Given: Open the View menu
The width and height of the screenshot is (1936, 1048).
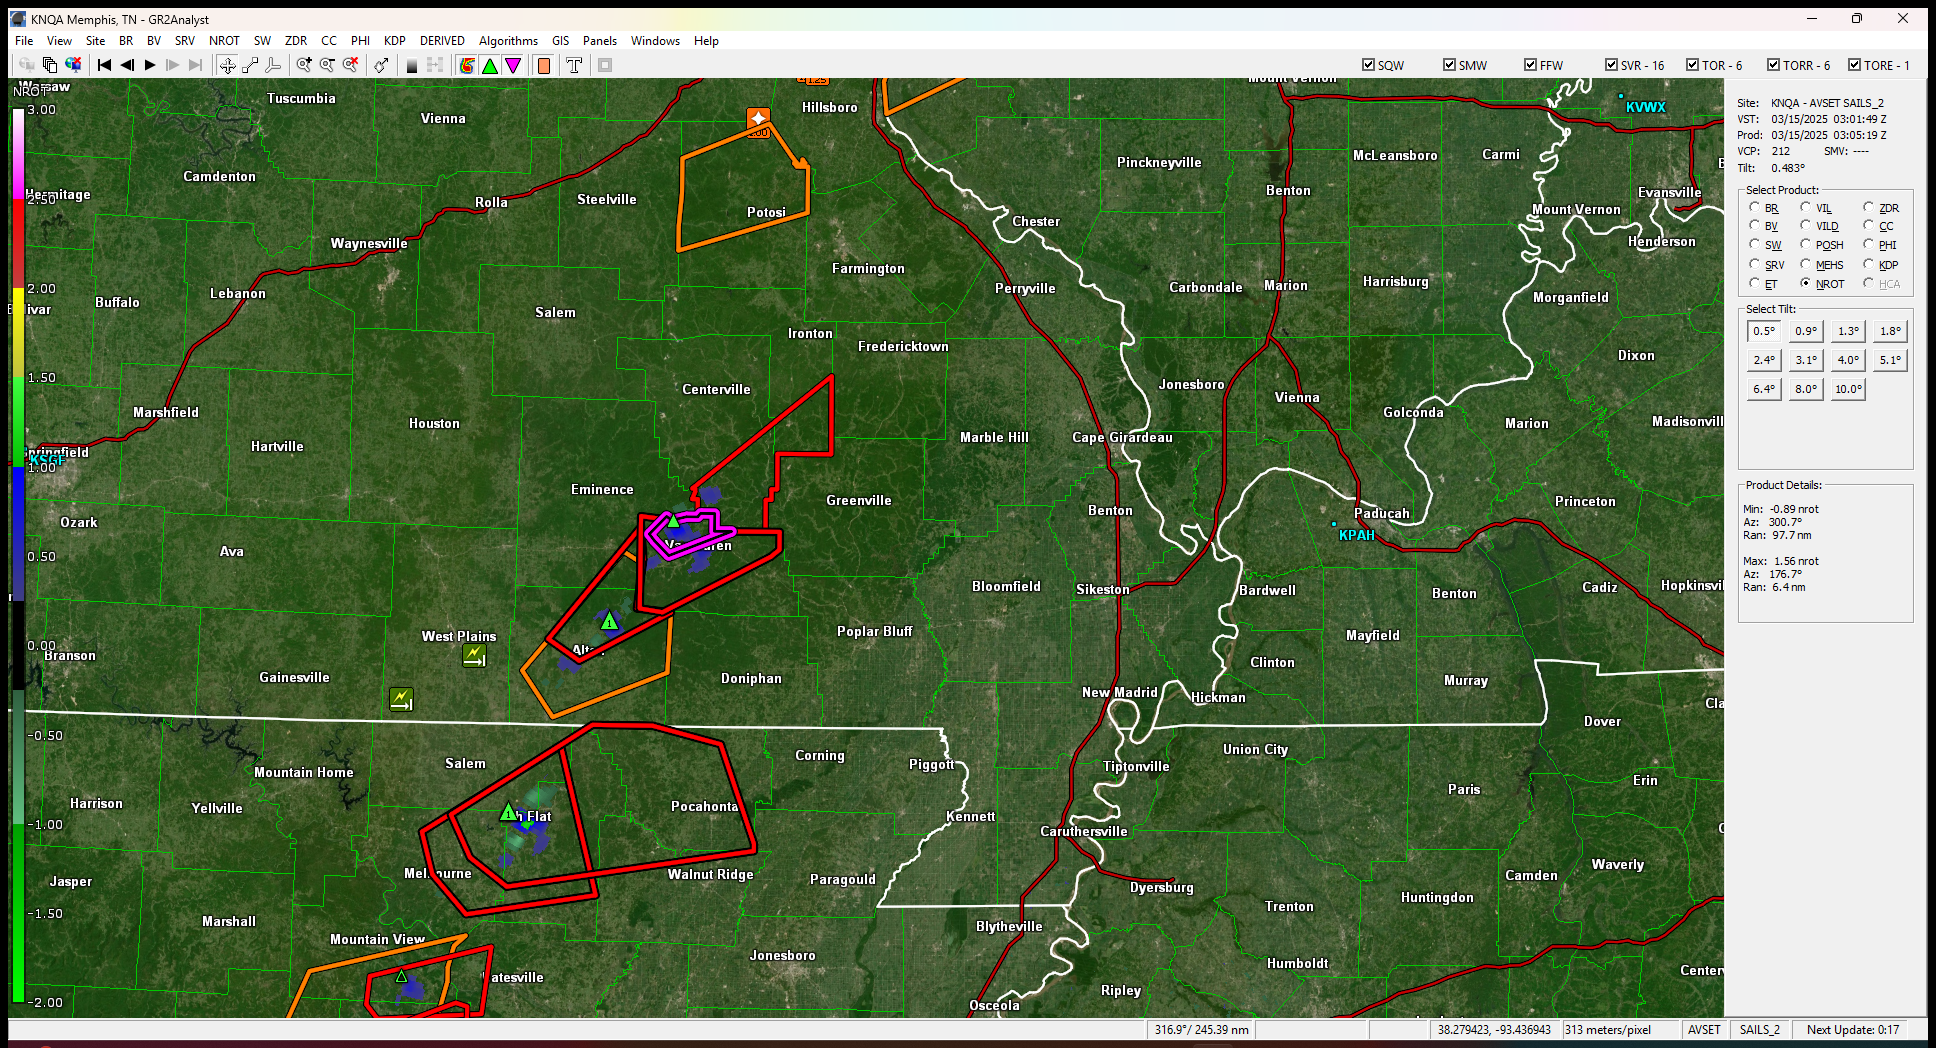Looking at the screenshot, I should click(59, 41).
